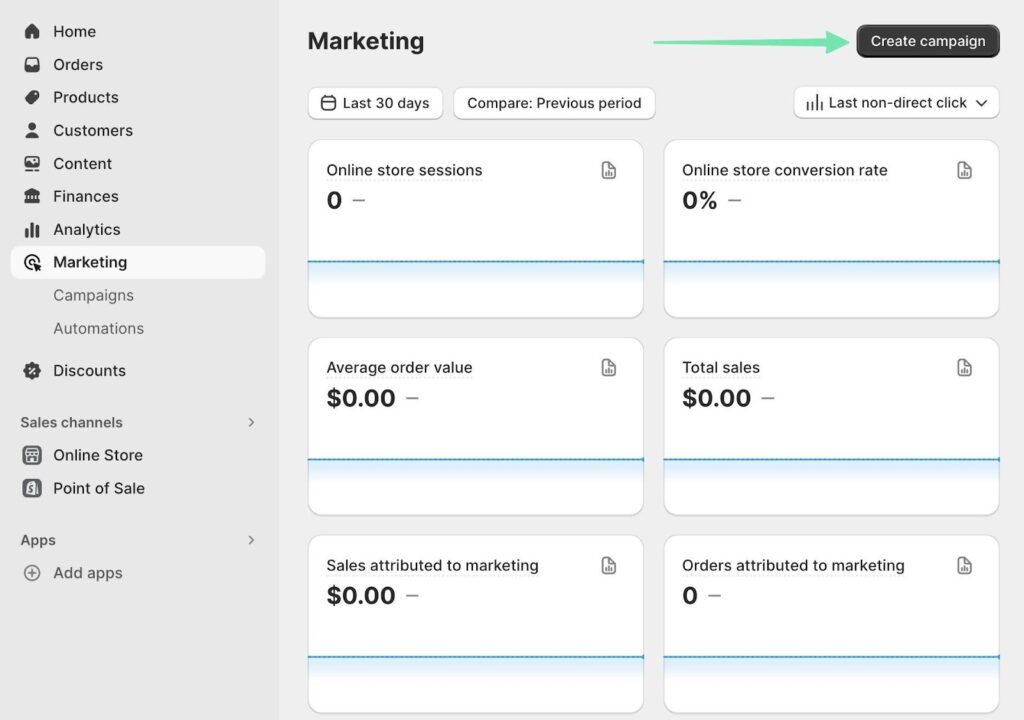Open Automations submenu item

98,329
